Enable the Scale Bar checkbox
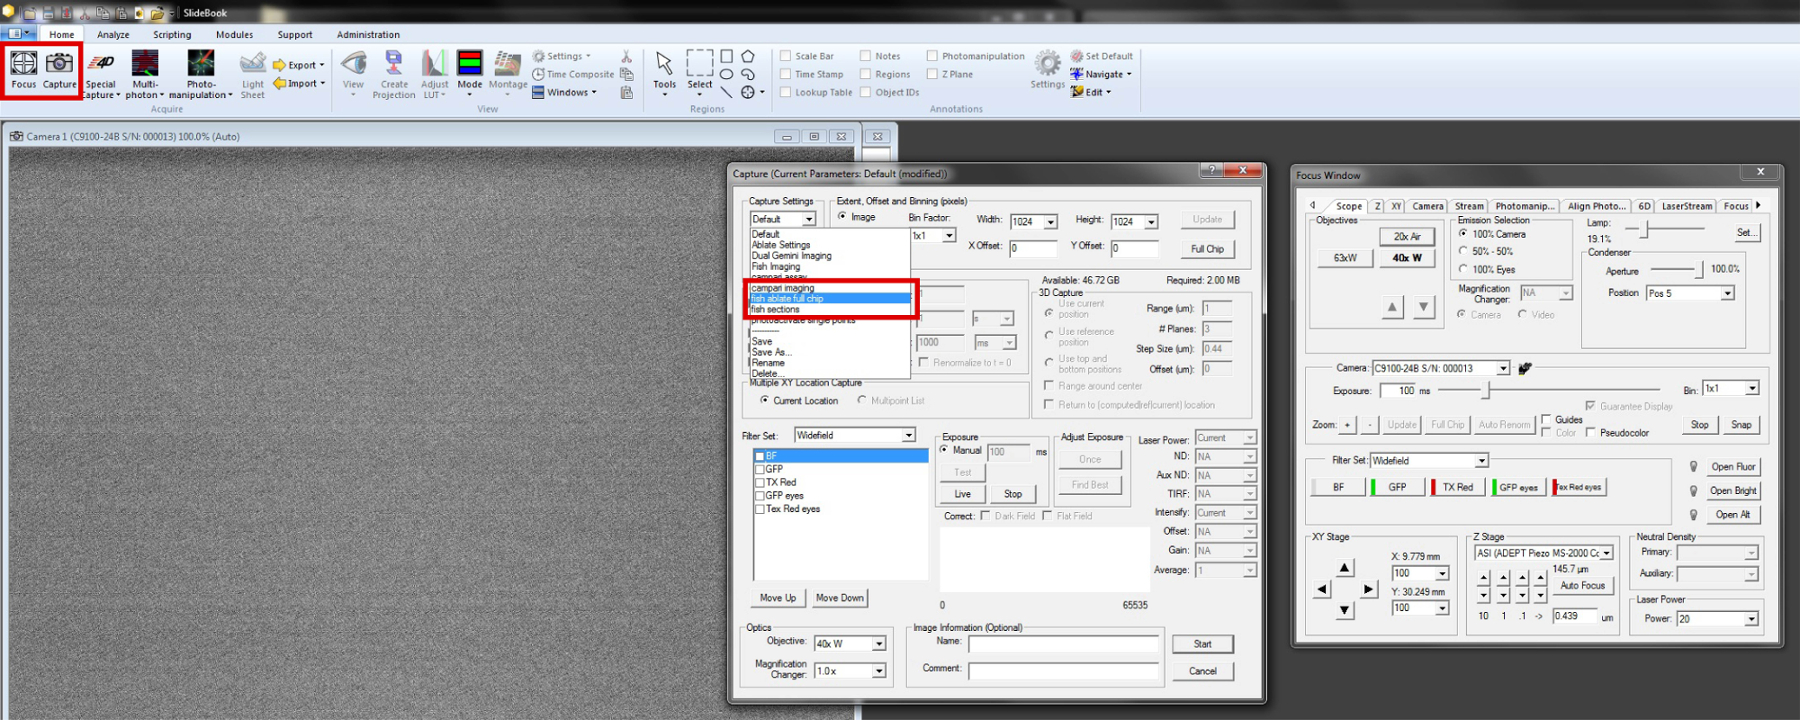 [786, 56]
